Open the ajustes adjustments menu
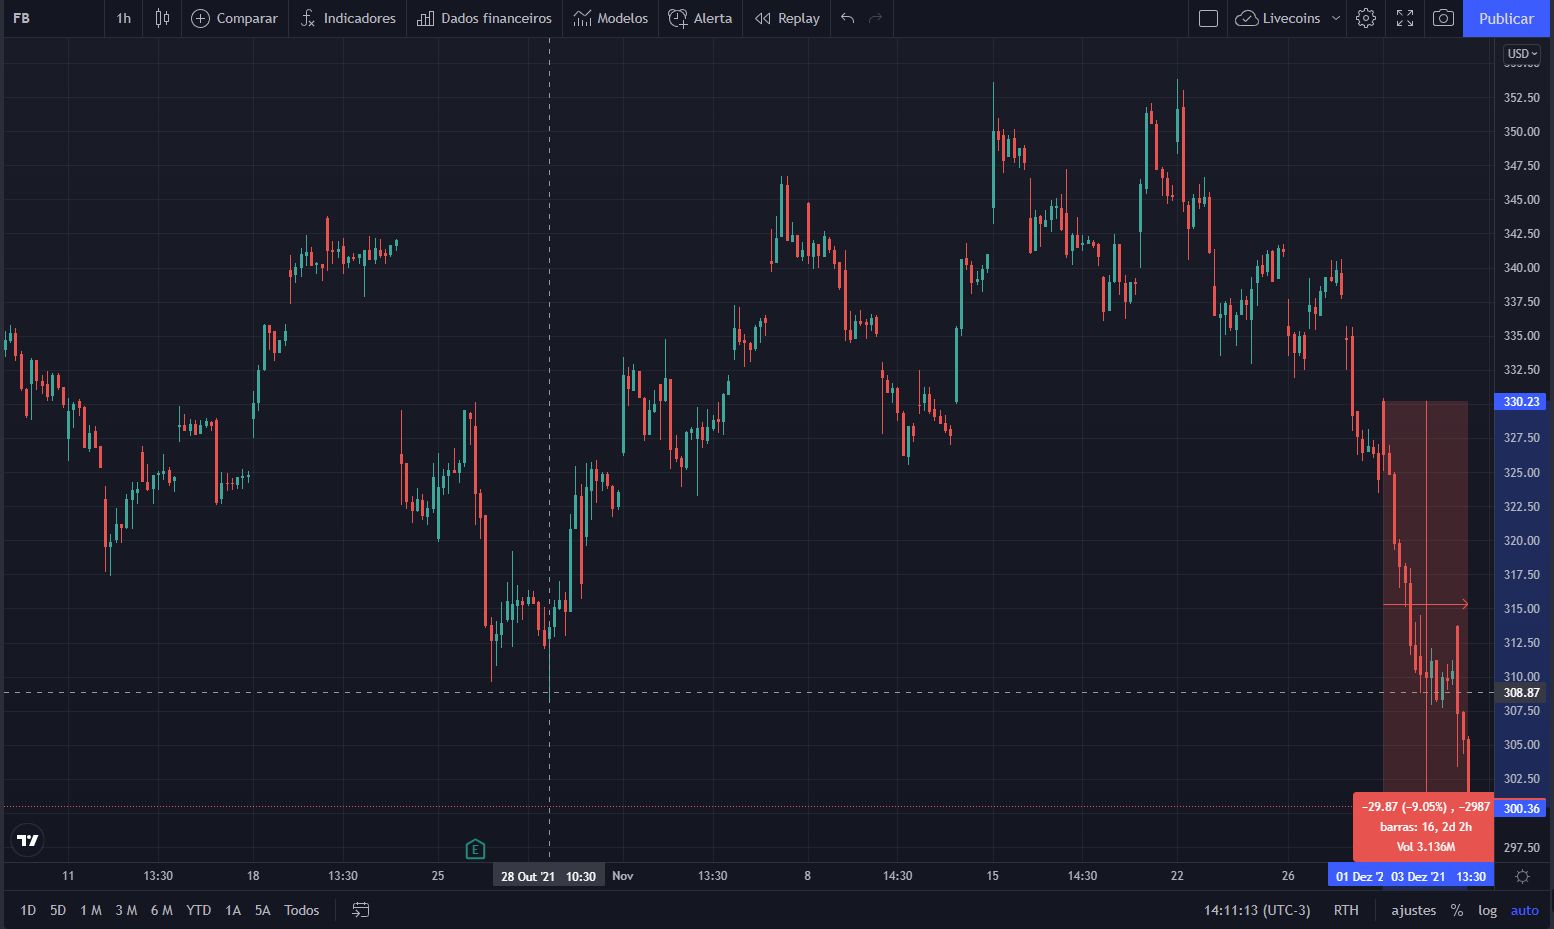This screenshot has width=1554, height=929. (x=1414, y=910)
